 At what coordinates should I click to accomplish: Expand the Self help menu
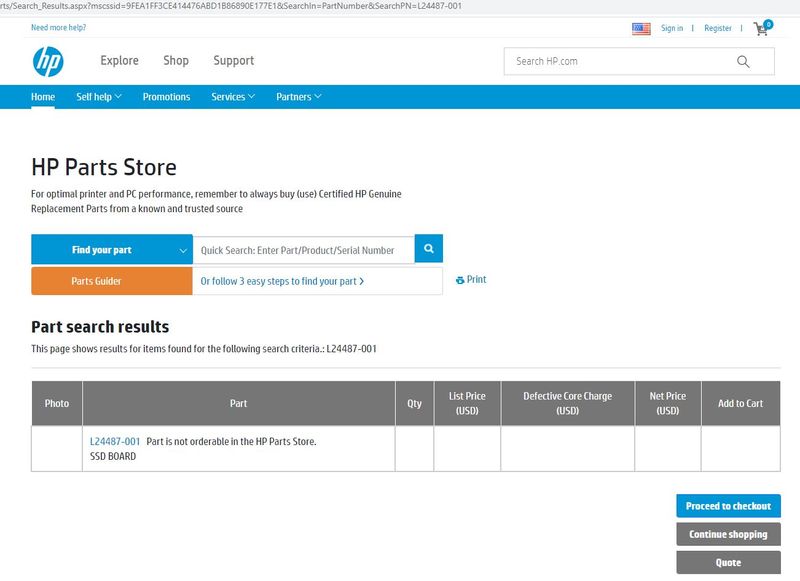(99, 97)
